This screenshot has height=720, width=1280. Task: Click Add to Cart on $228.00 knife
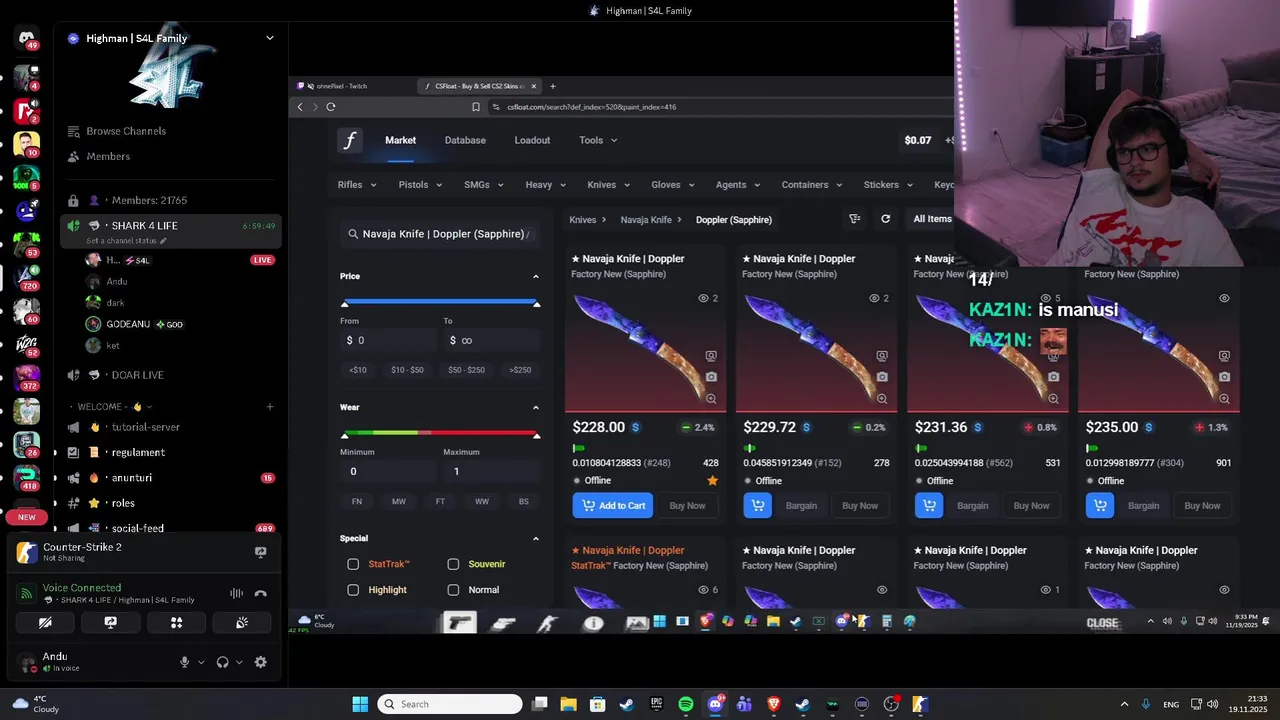point(613,505)
